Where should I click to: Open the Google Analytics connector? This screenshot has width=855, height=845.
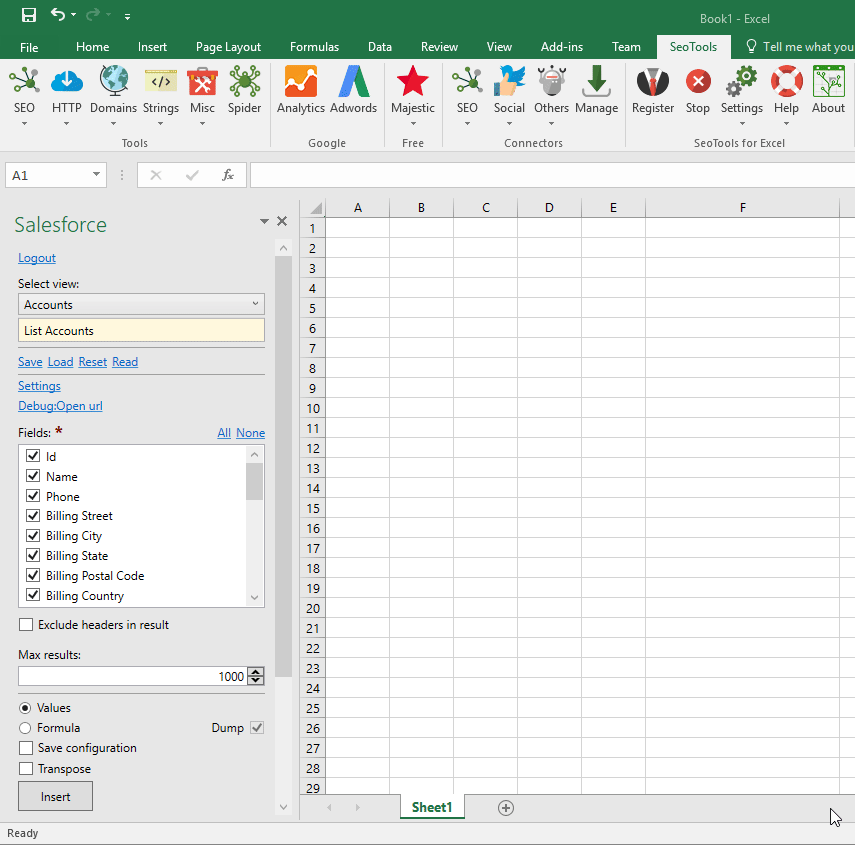point(300,82)
